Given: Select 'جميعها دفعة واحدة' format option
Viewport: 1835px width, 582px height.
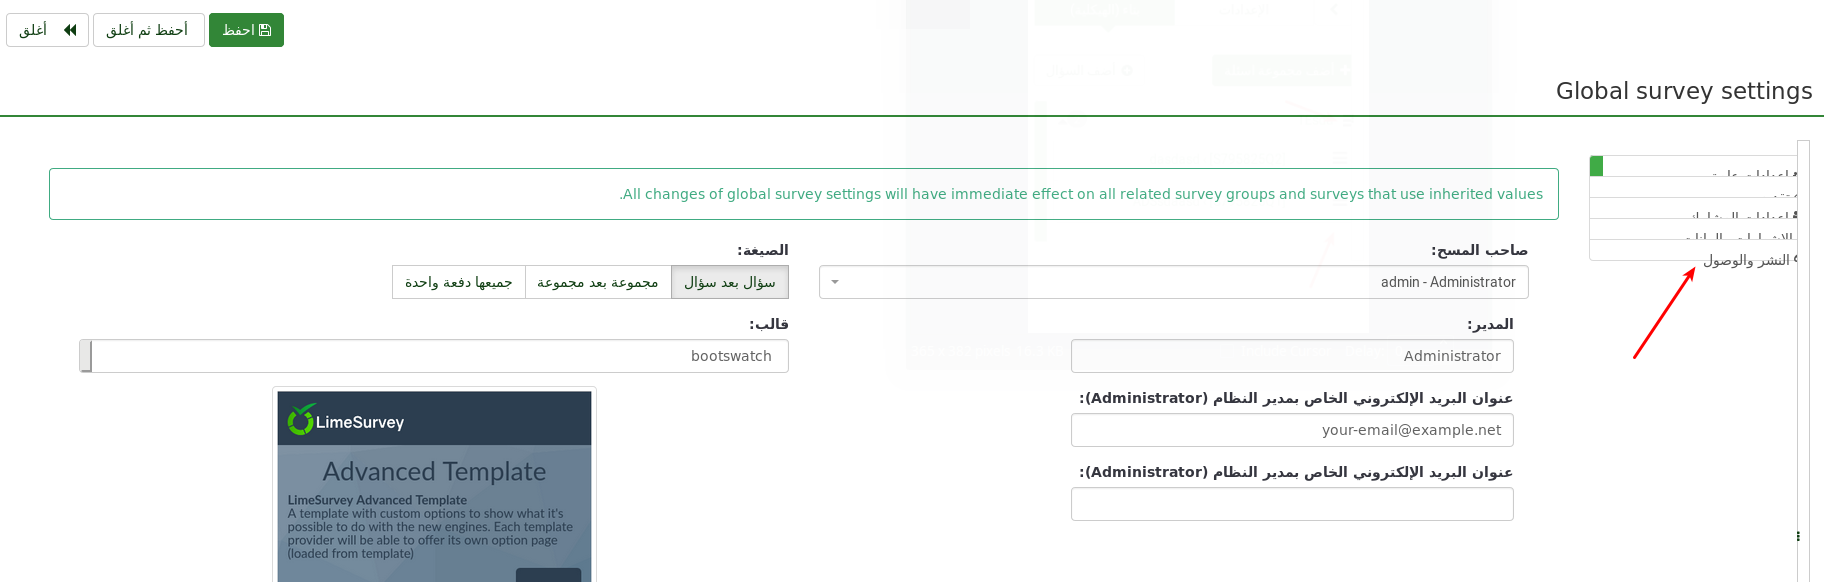Looking at the screenshot, I should (x=459, y=283).
